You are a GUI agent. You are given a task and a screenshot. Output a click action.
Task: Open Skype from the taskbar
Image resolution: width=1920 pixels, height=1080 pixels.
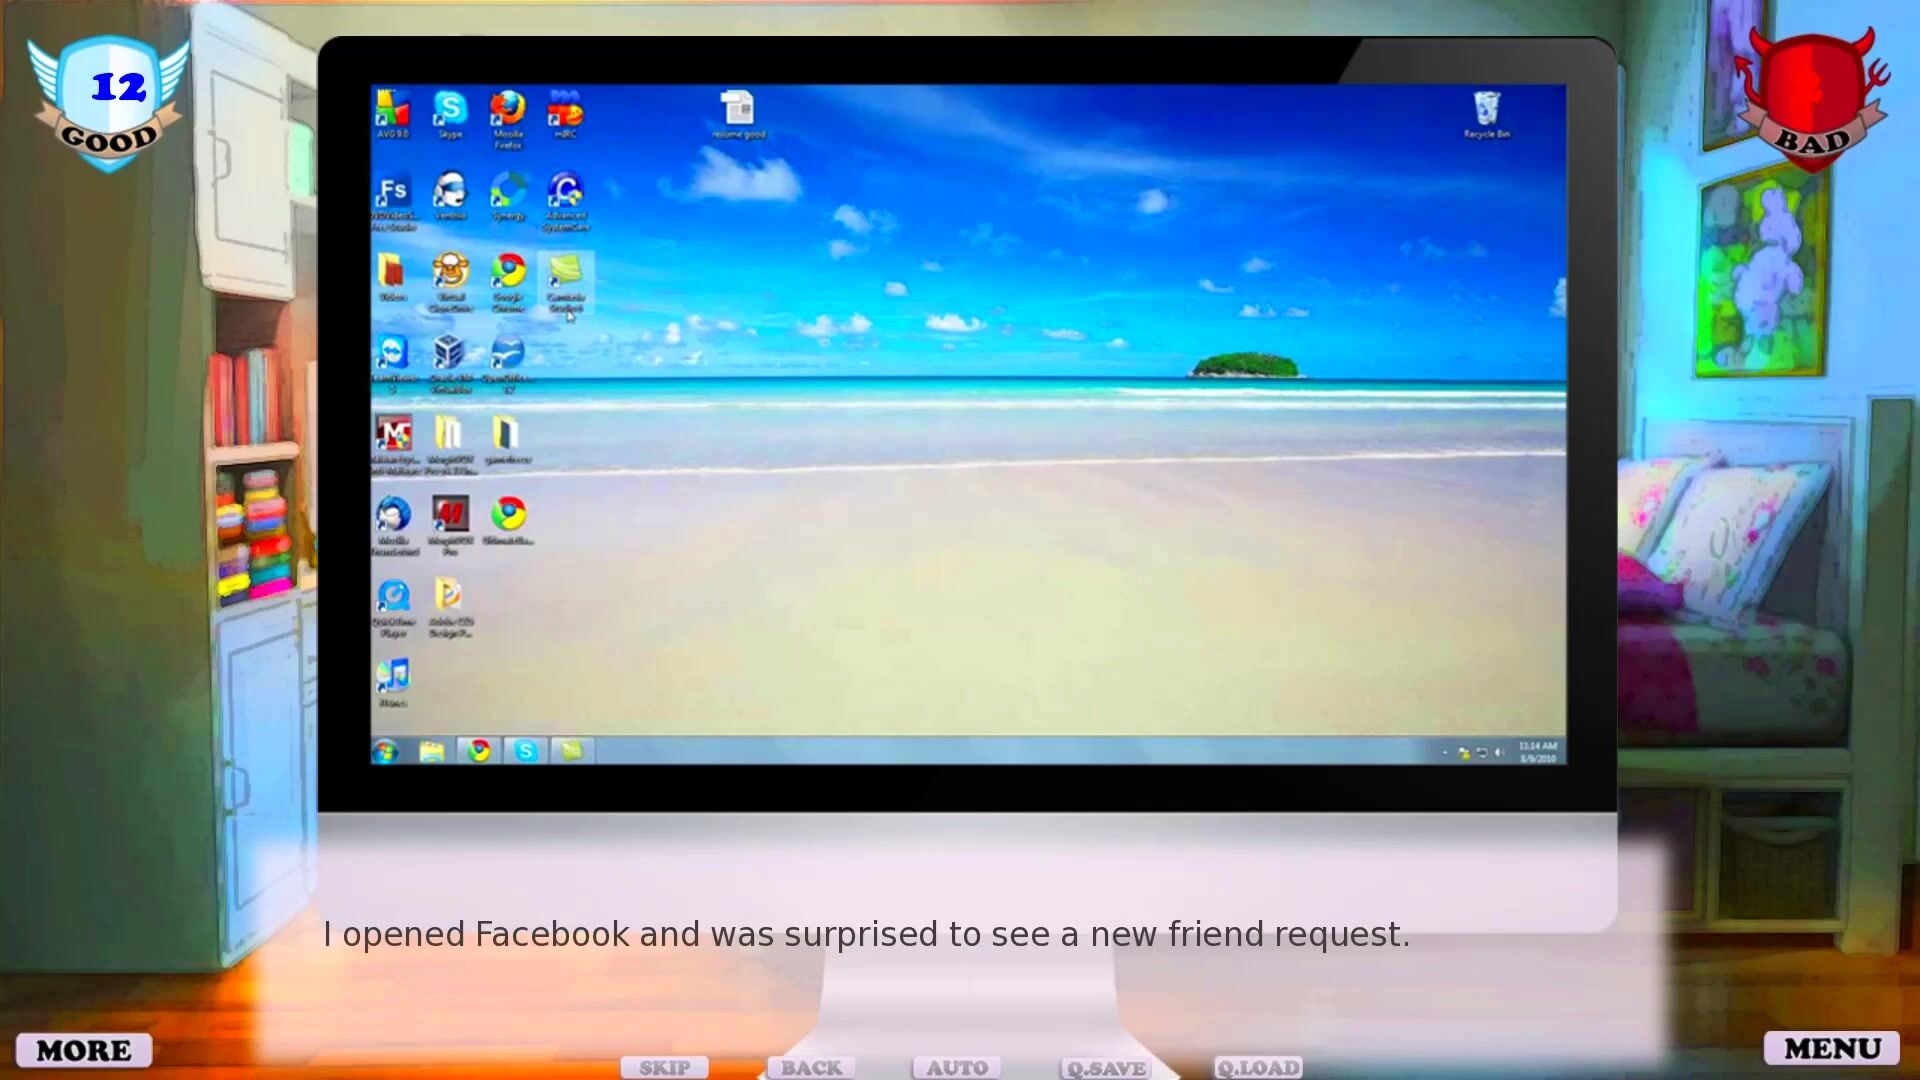click(x=526, y=751)
